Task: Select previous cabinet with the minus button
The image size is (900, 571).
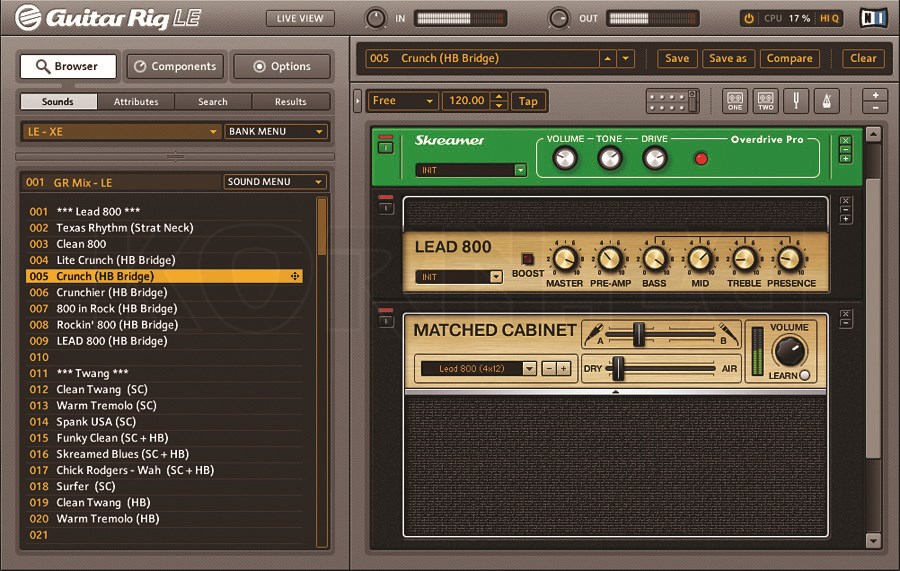Action: coord(549,368)
